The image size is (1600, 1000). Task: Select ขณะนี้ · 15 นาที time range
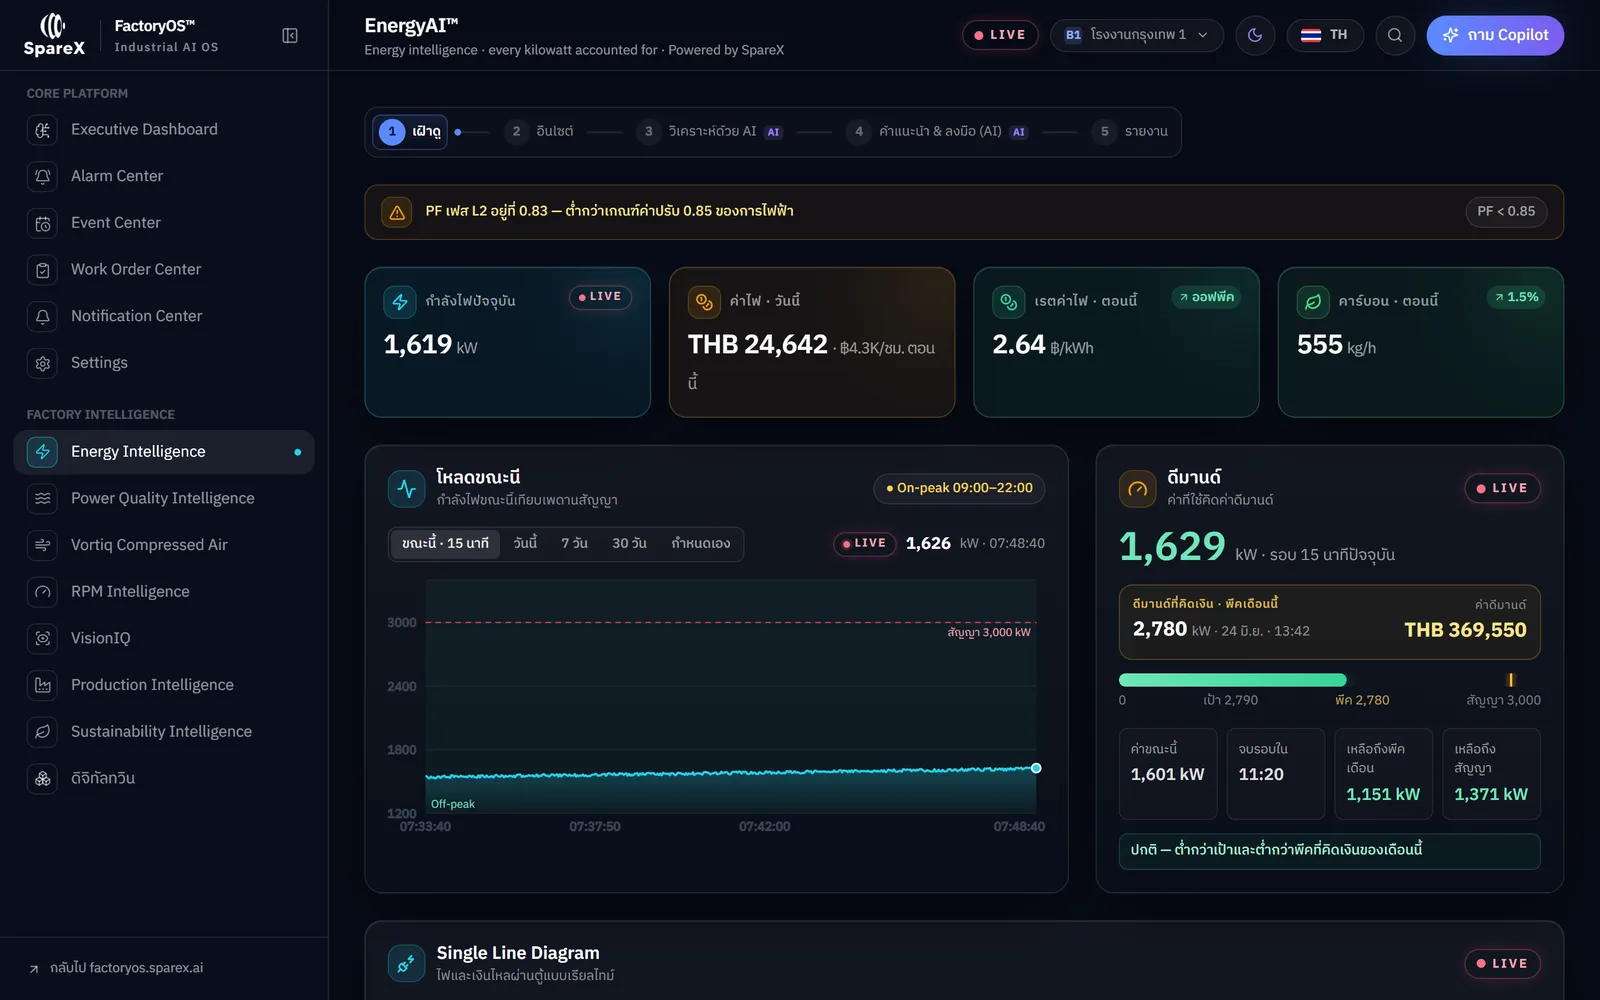pyautogui.click(x=445, y=544)
